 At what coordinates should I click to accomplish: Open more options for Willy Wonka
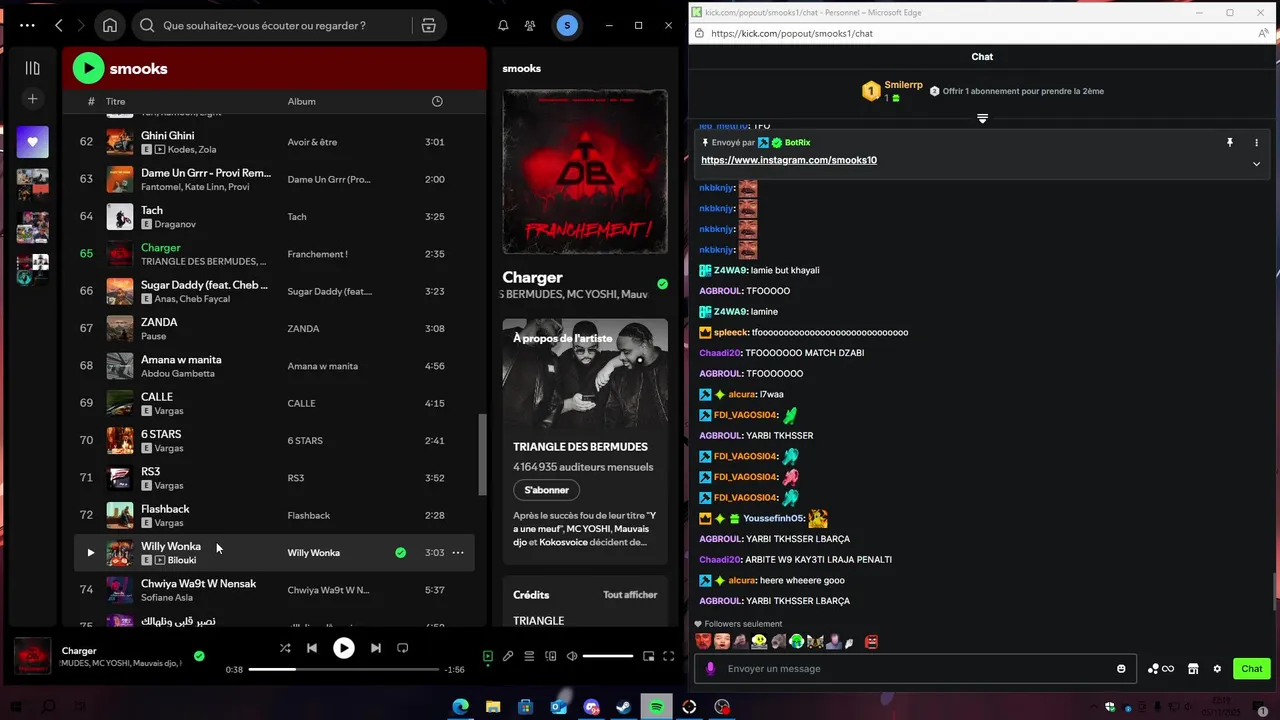tap(458, 552)
